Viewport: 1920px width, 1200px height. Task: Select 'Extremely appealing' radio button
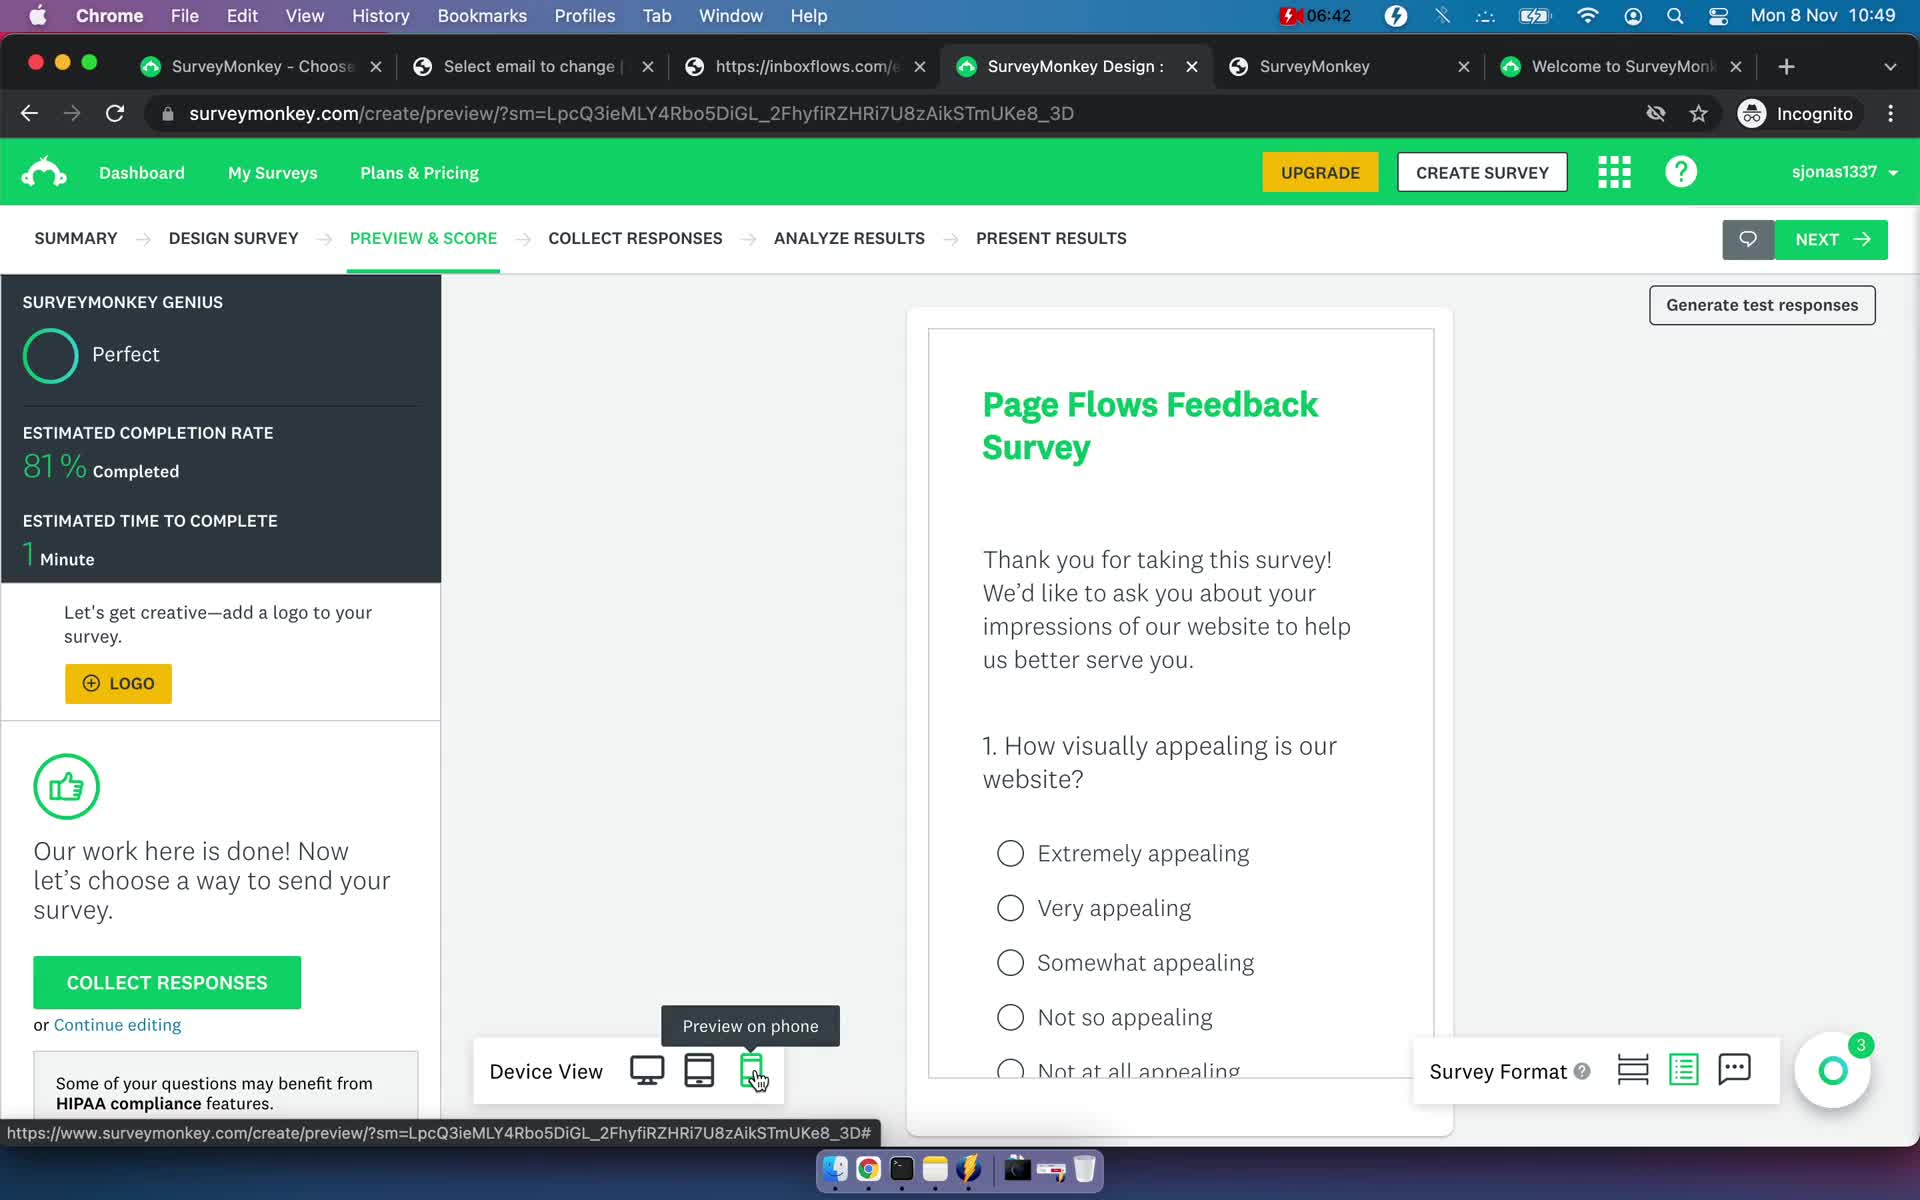tap(1010, 853)
